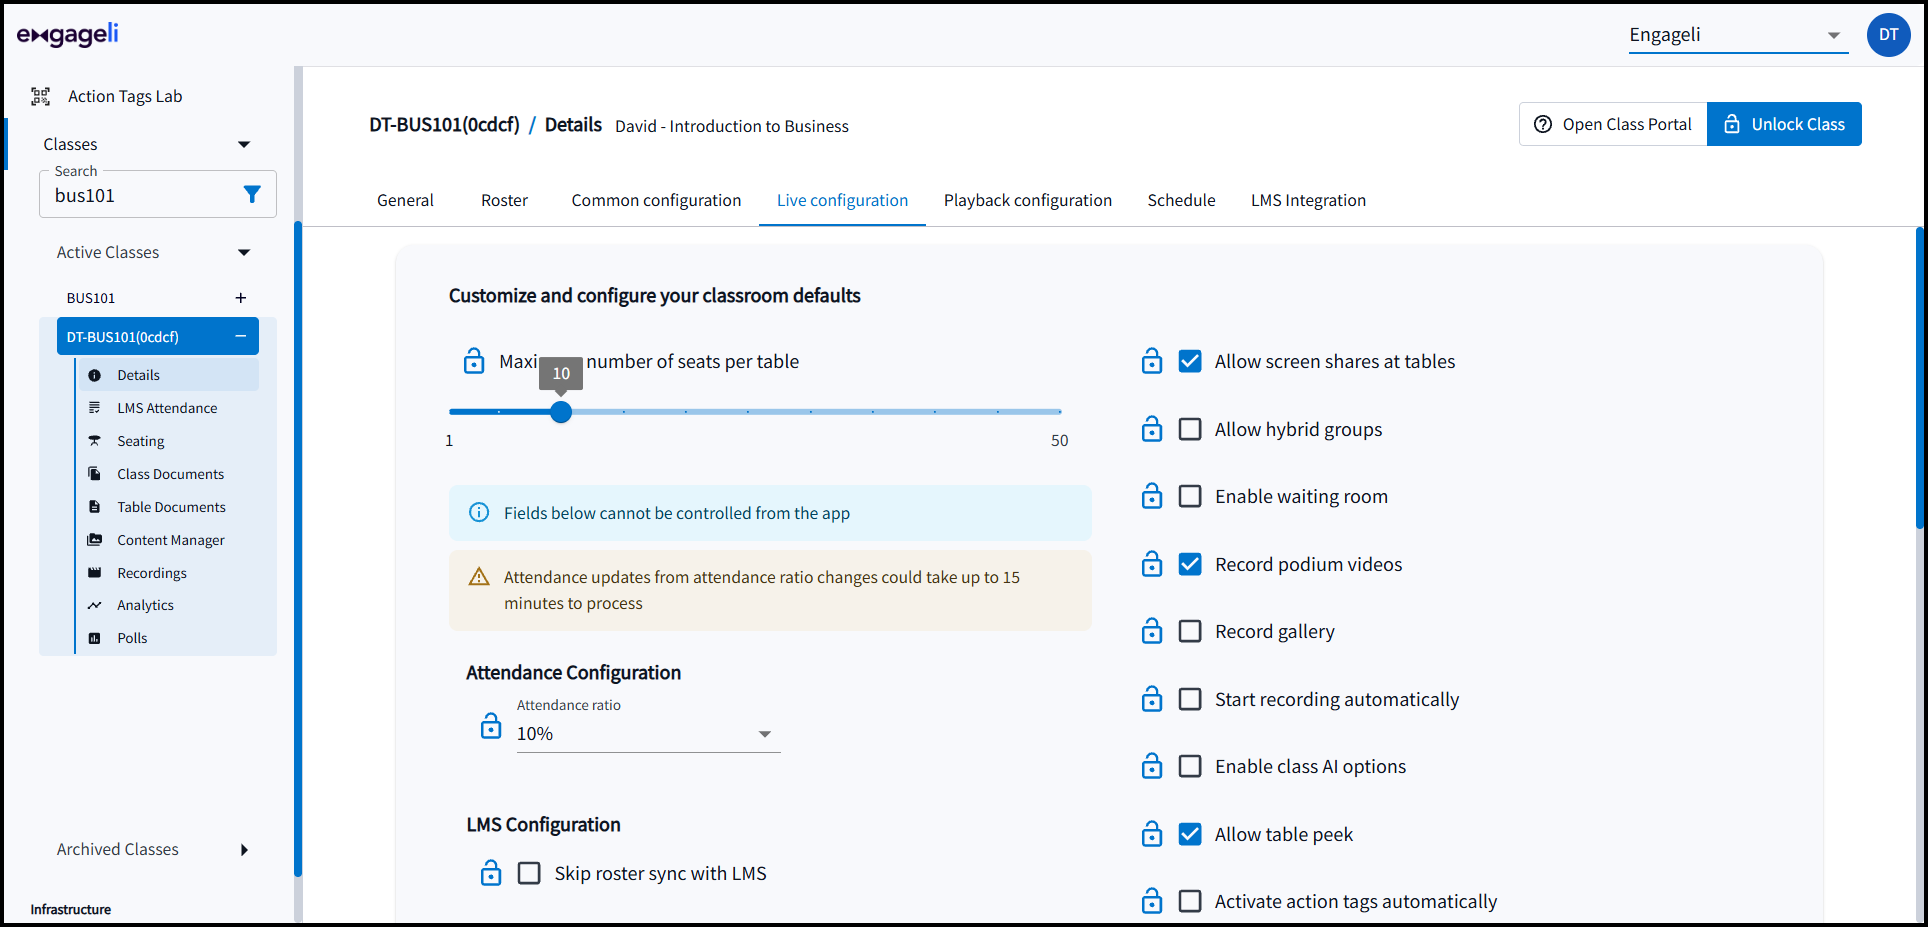Open the Attendance ratio dropdown
Screen dimensions: 1928x927
point(766,733)
